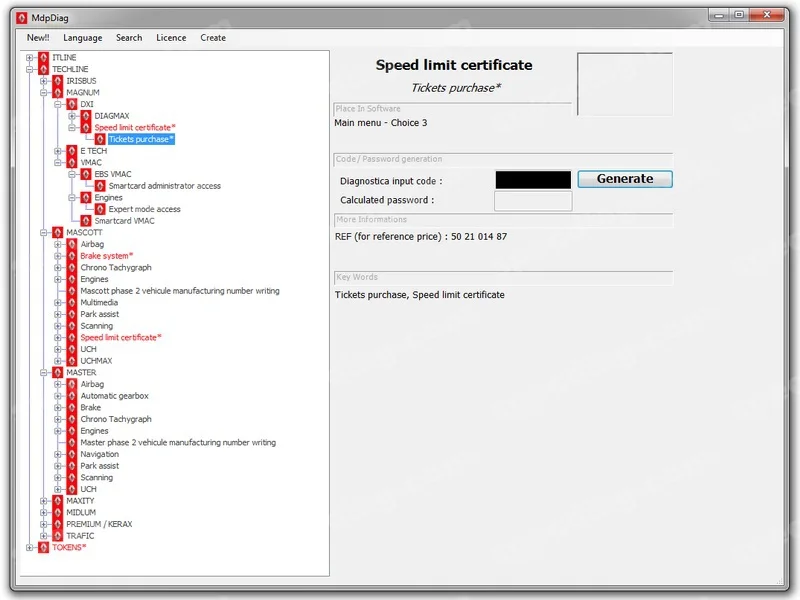Collapse the MASTER tree node
800x600 pixels.
point(44,373)
